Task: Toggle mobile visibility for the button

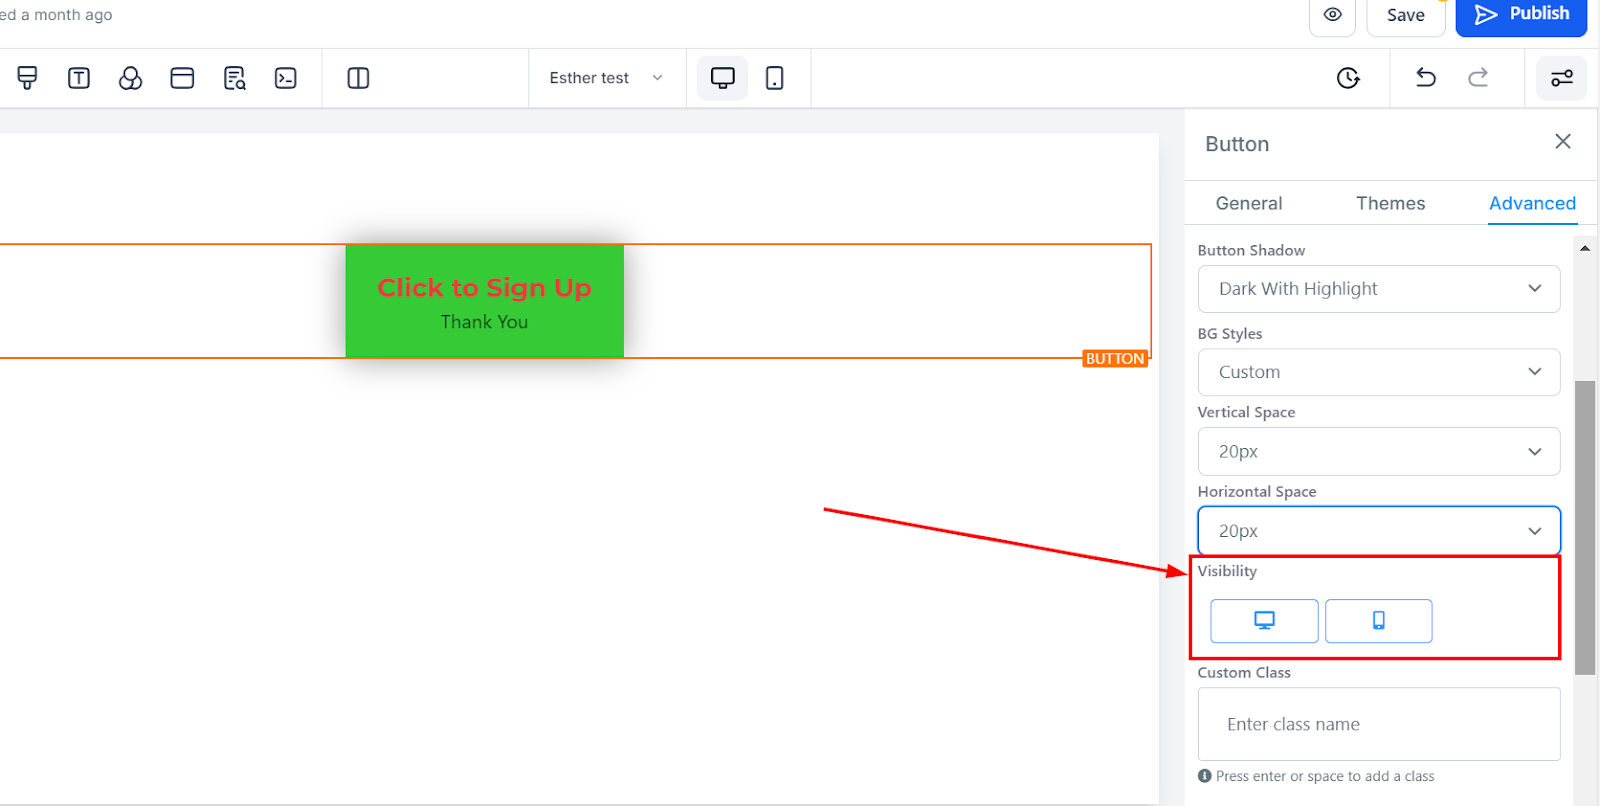Action: (1378, 621)
